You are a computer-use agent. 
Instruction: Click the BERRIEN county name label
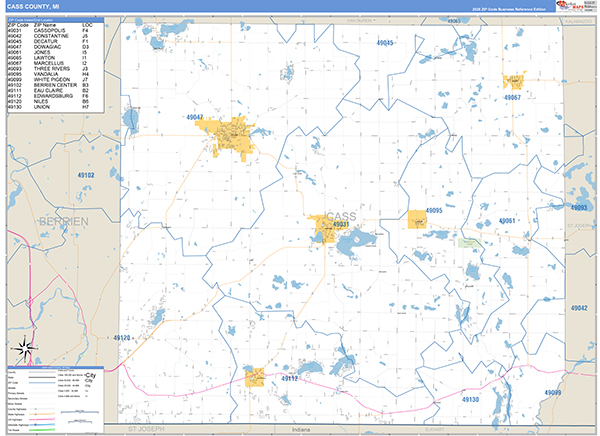point(64,222)
